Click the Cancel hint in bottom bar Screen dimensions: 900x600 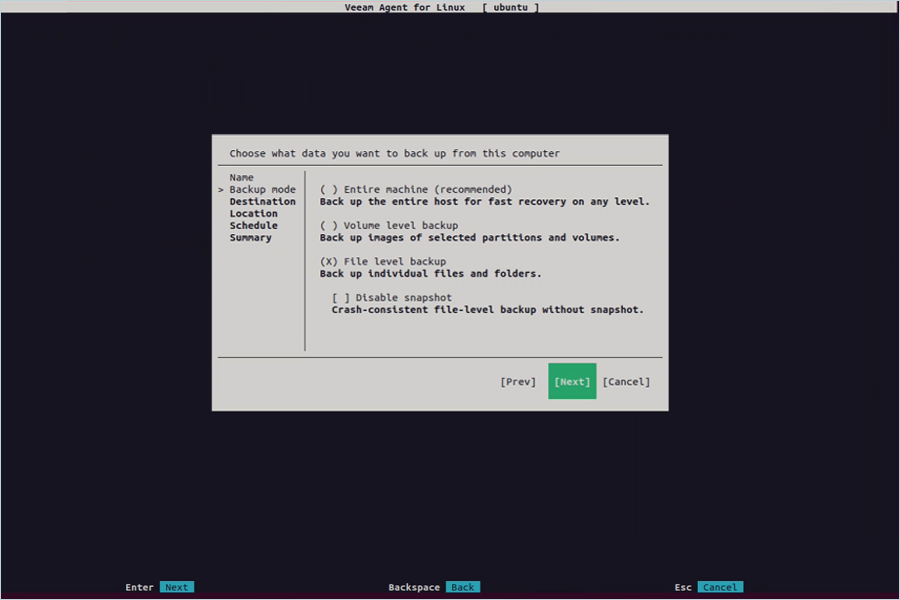coord(720,587)
